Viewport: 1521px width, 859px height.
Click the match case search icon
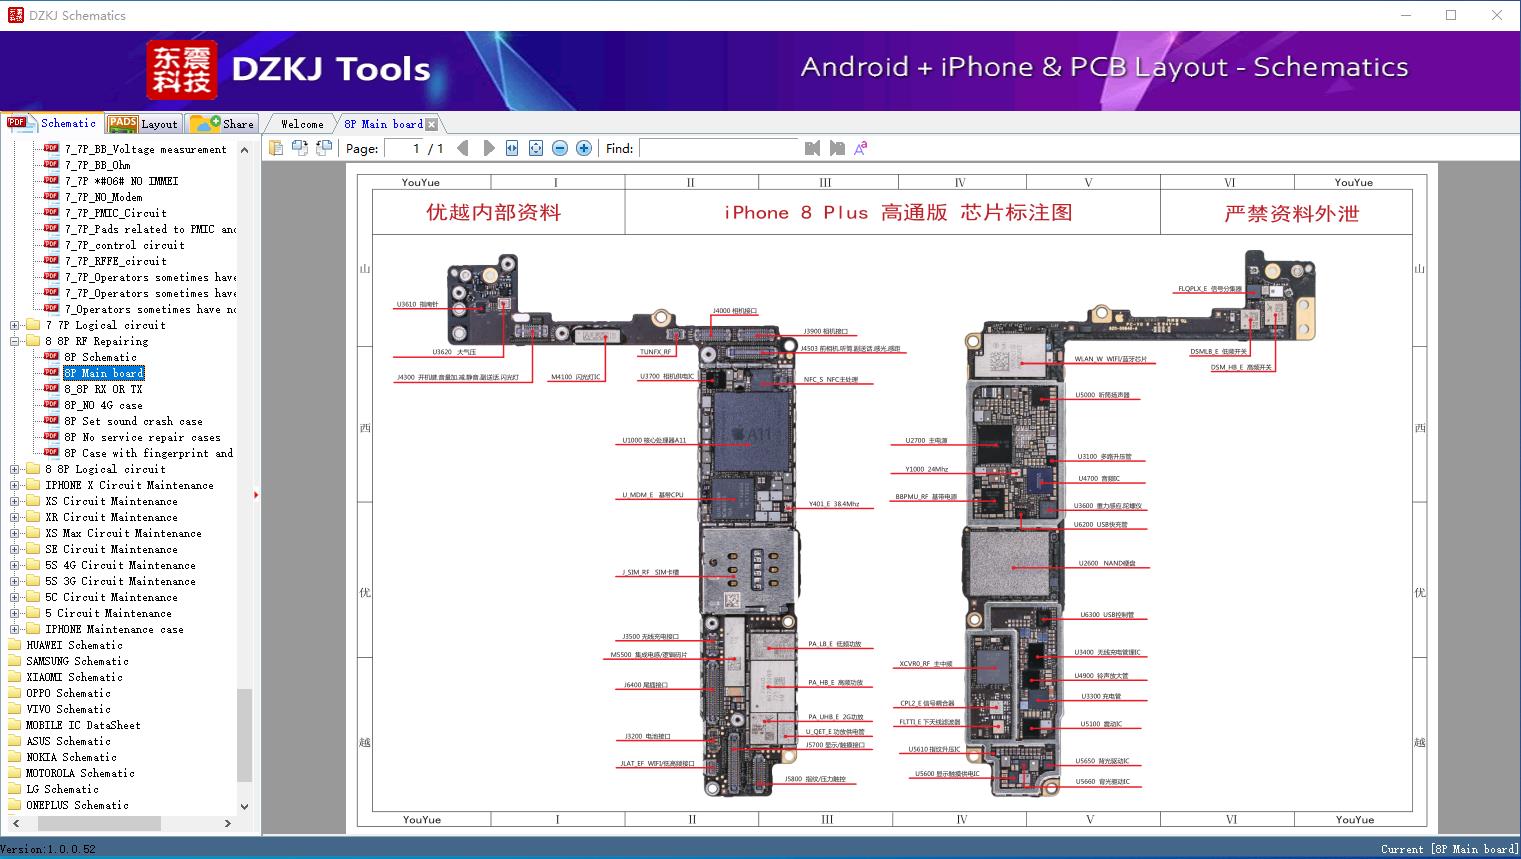[860, 148]
